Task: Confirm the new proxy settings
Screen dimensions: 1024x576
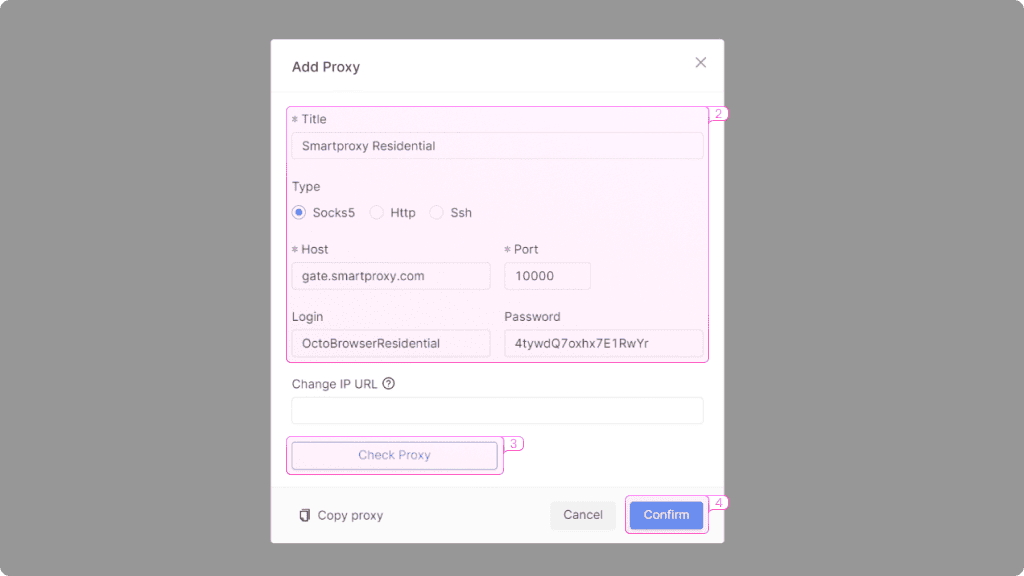Action: point(666,514)
